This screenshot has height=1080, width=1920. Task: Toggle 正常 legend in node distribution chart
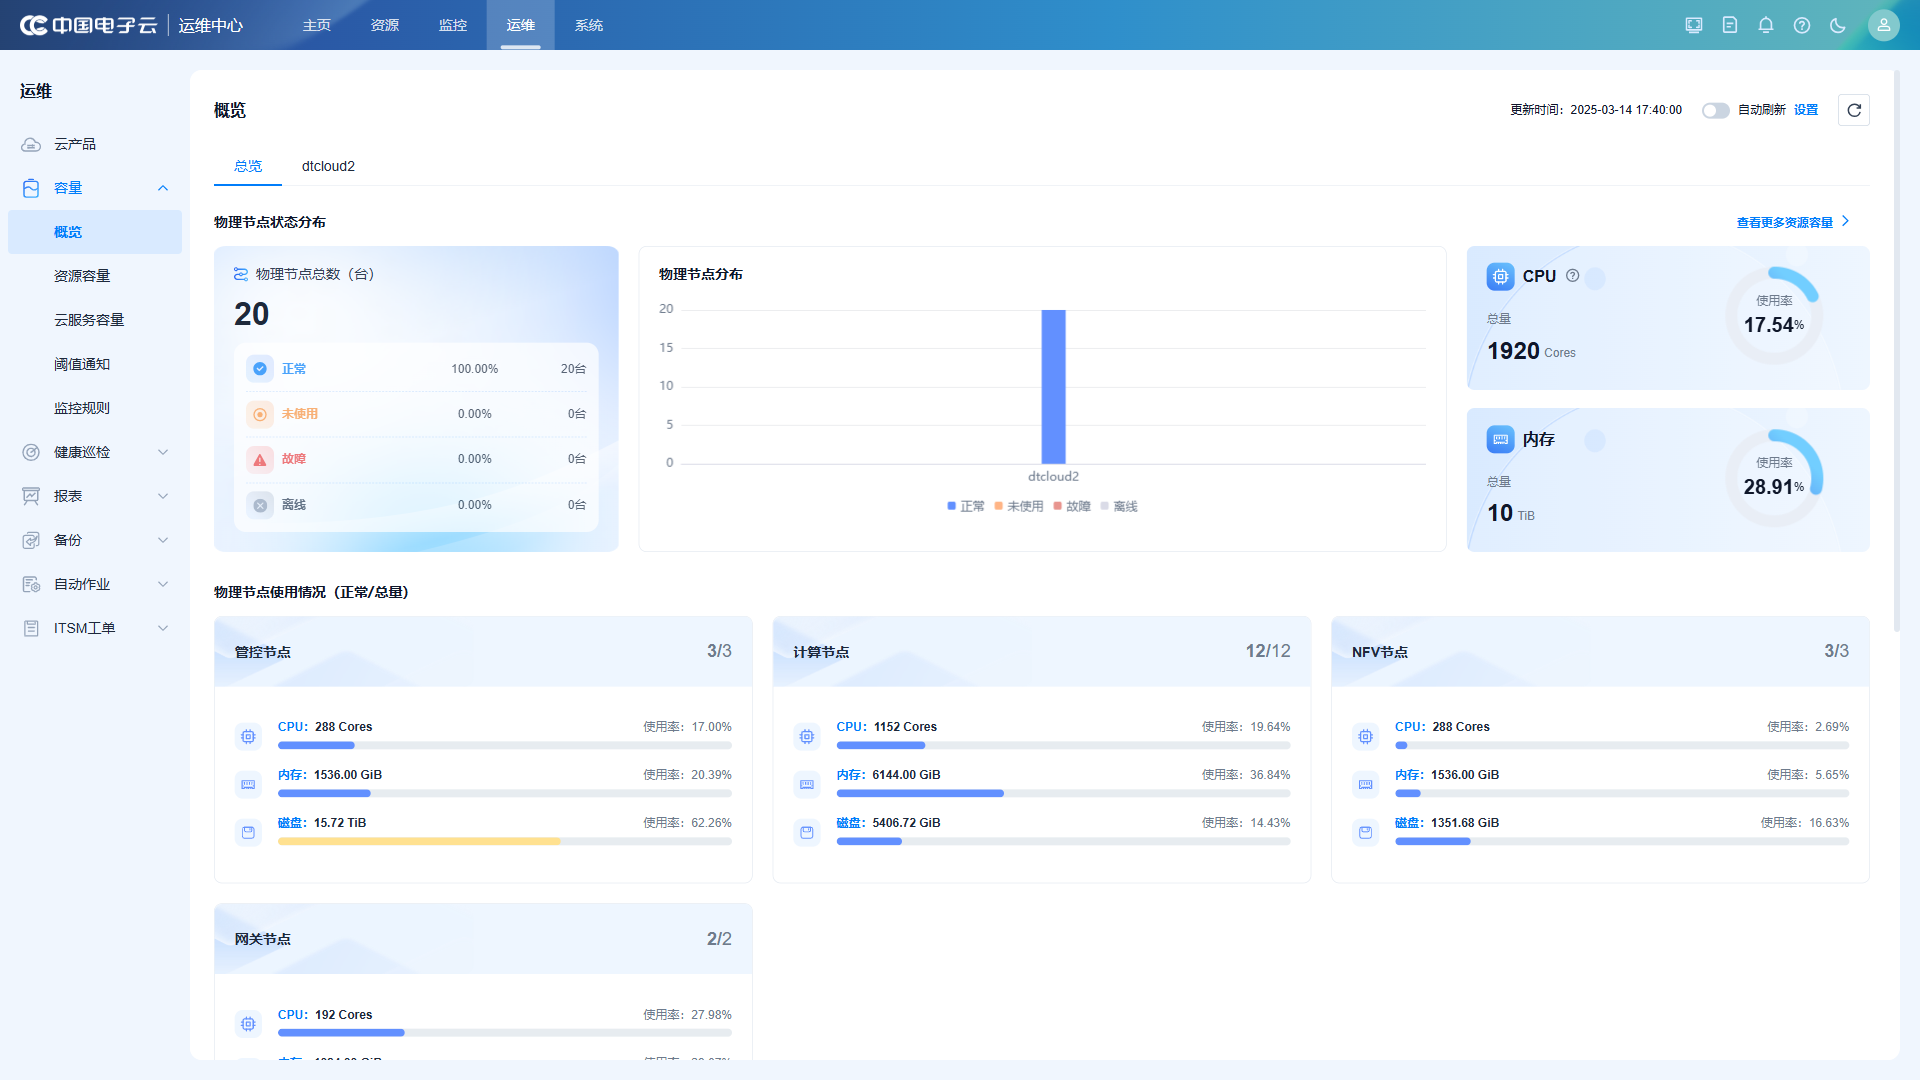click(x=966, y=506)
